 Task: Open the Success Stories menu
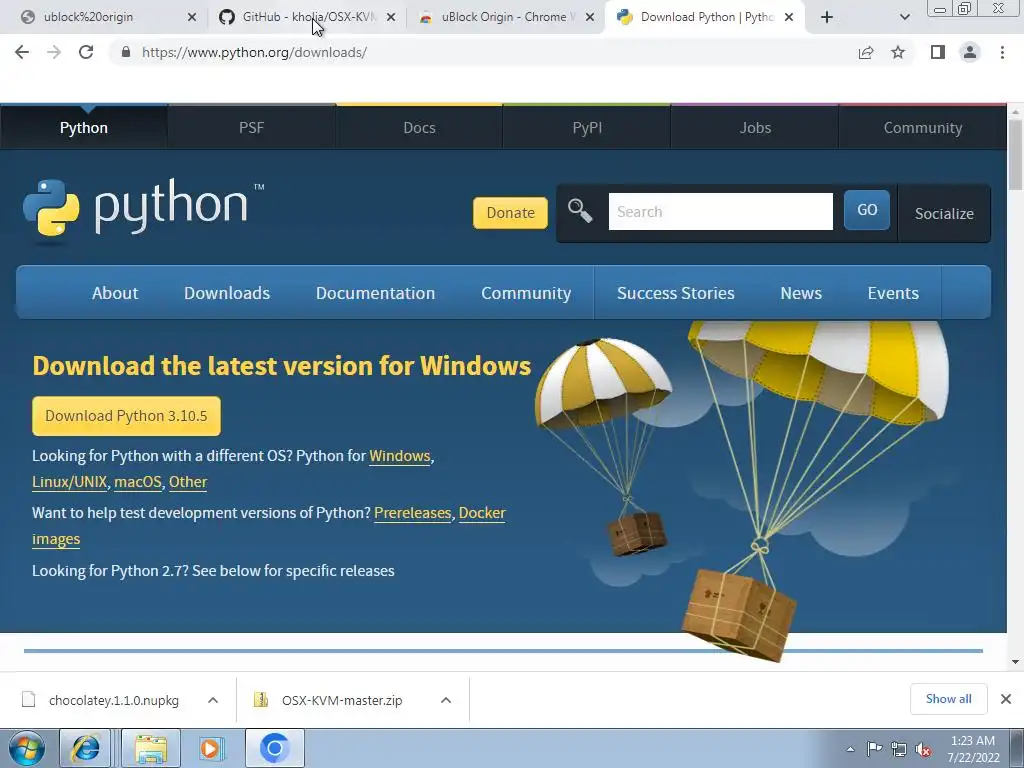click(x=676, y=293)
